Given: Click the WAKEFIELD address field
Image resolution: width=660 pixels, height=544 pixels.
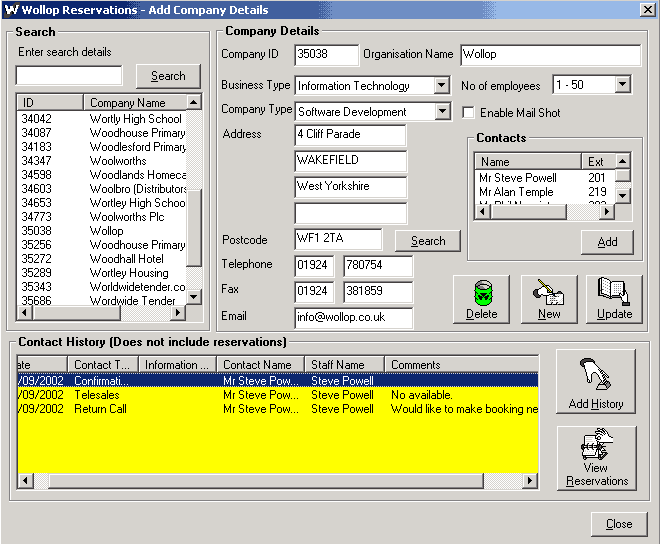Looking at the screenshot, I should [351, 161].
